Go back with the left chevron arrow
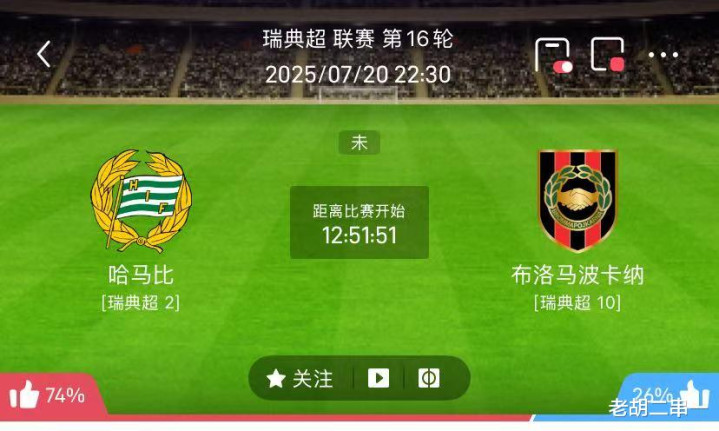This screenshot has width=719, height=431. [x=44, y=54]
